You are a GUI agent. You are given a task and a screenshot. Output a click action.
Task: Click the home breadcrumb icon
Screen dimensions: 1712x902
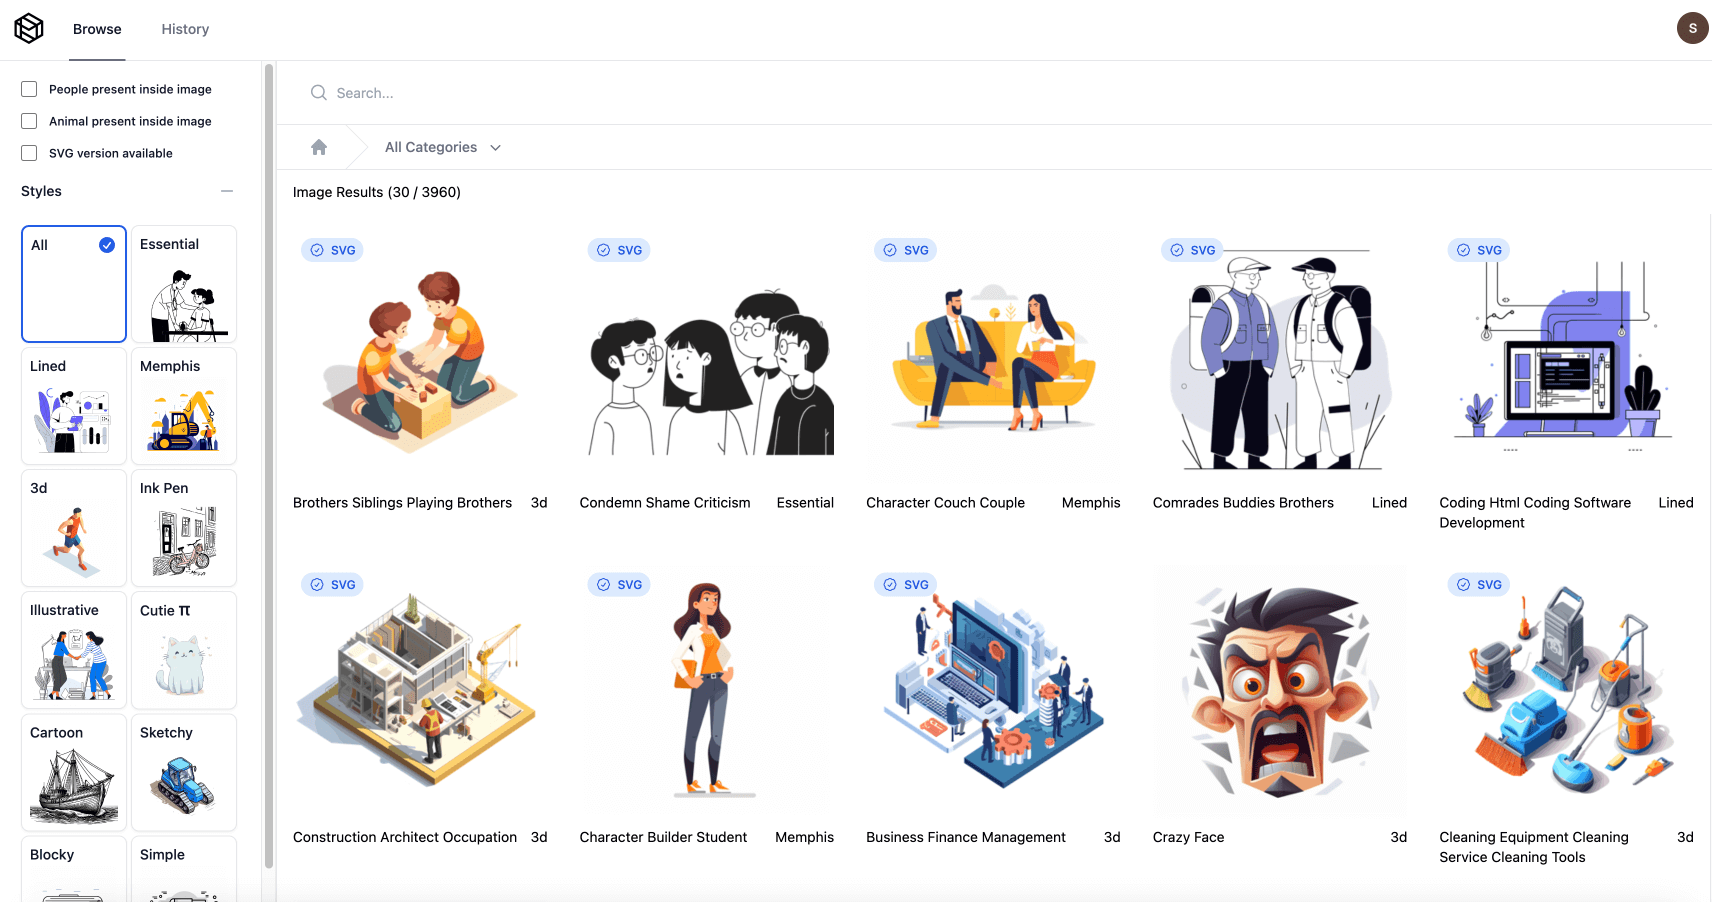tap(319, 147)
